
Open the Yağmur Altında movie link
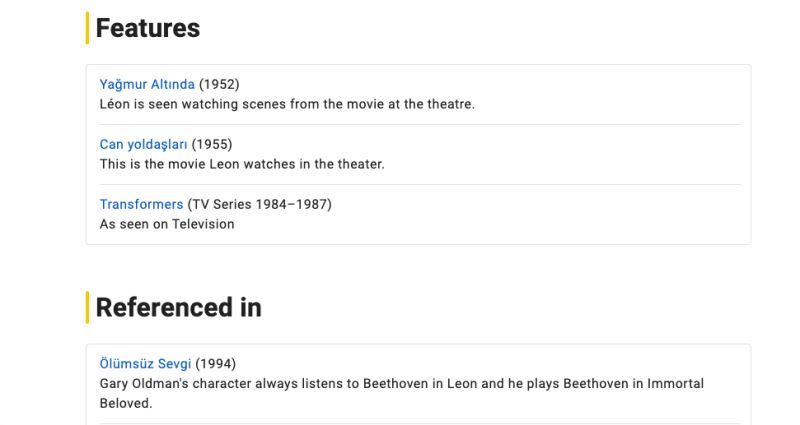coord(147,84)
